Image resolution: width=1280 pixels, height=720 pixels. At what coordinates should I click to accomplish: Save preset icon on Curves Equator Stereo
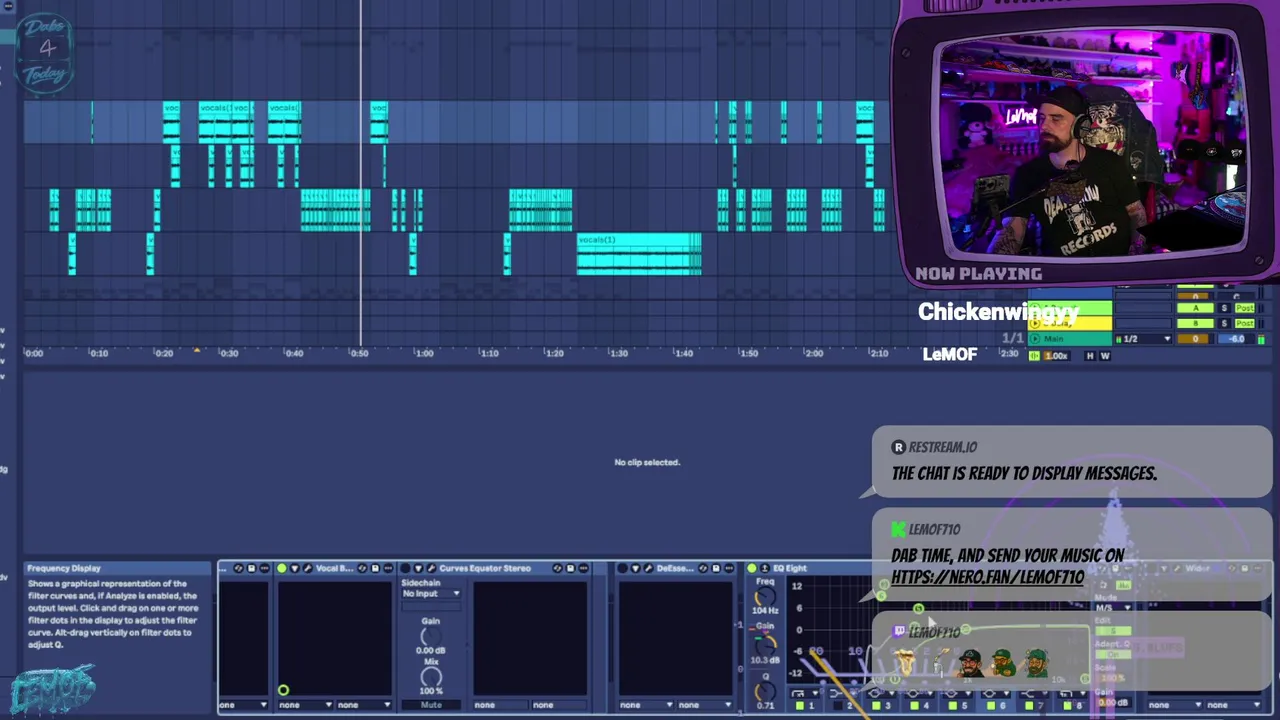570,568
